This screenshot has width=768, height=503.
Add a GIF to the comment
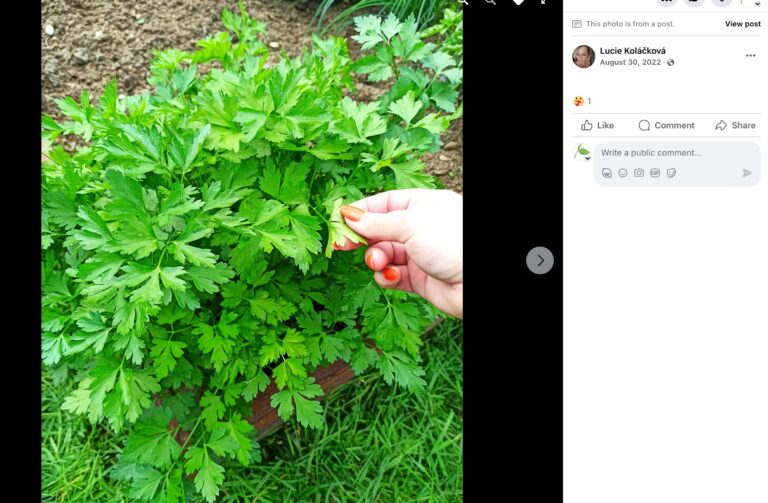click(x=655, y=173)
